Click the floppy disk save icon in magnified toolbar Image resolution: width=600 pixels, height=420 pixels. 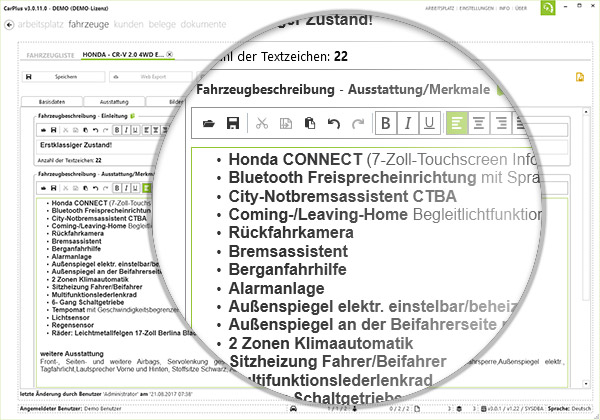click(x=233, y=124)
